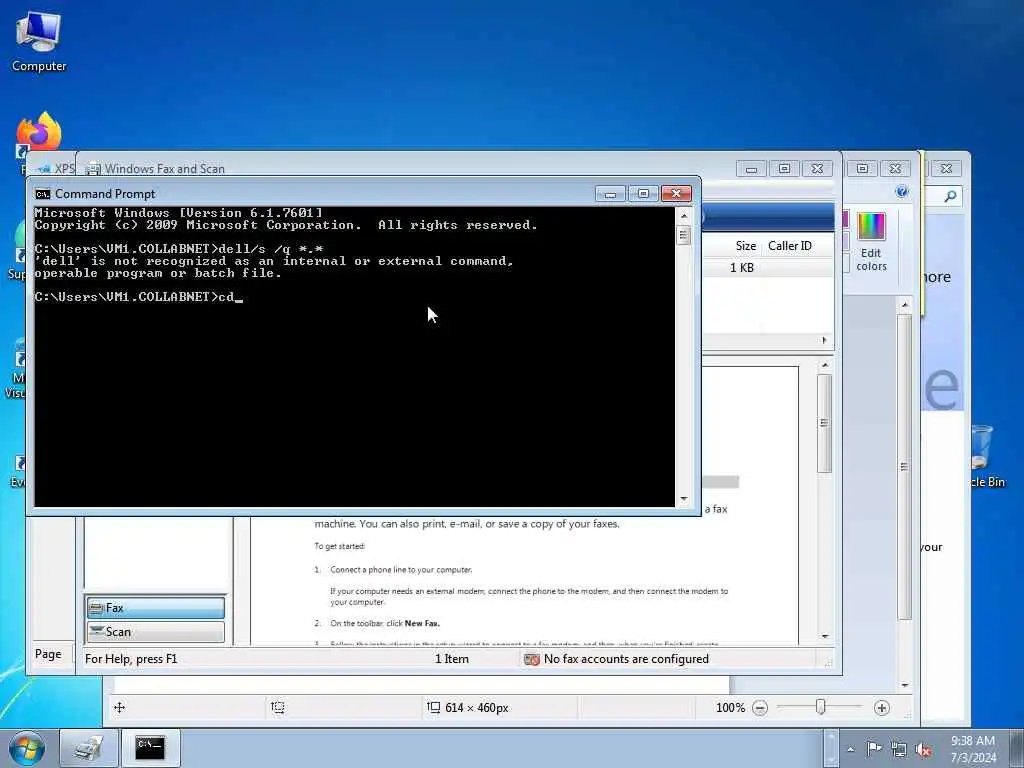This screenshot has height=768, width=1024.
Task: Open the Windows Start menu
Action: click(x=27, y=748)
